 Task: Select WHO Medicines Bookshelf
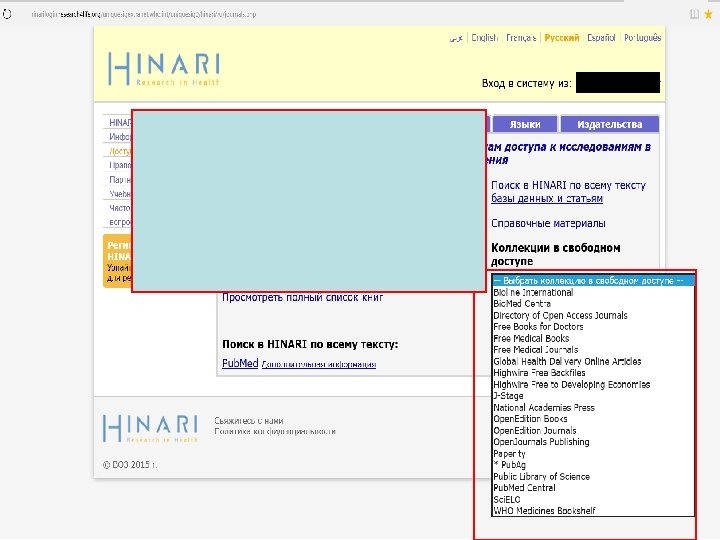[593, 511]
